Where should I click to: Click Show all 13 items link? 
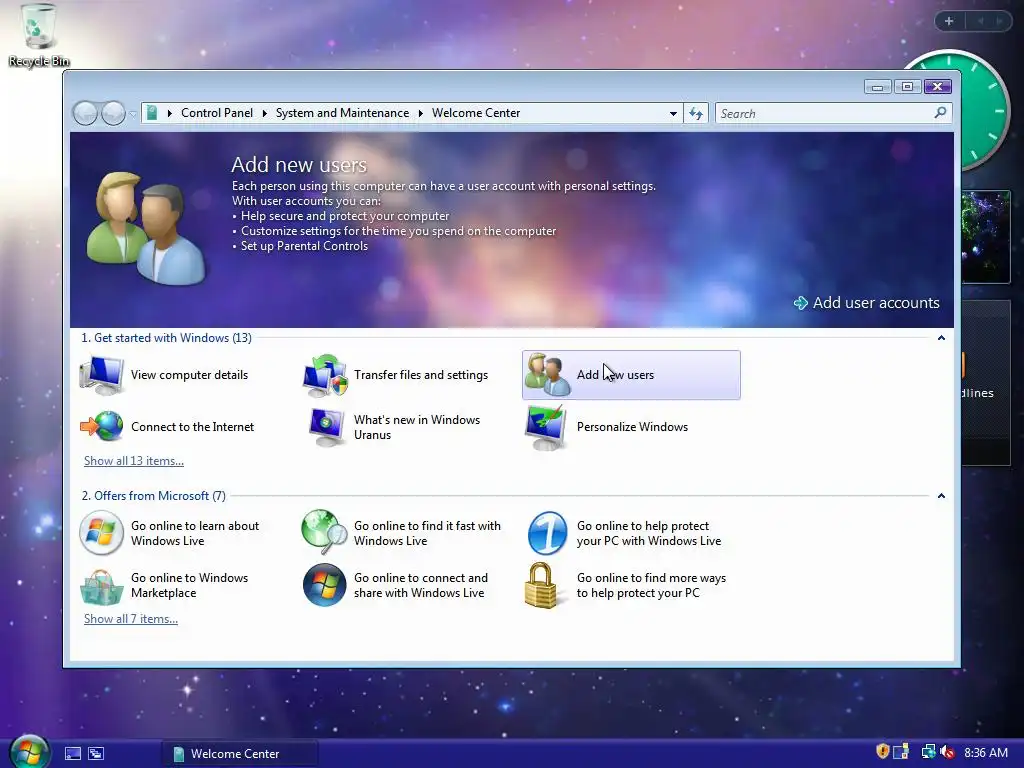tap(134, 461)
